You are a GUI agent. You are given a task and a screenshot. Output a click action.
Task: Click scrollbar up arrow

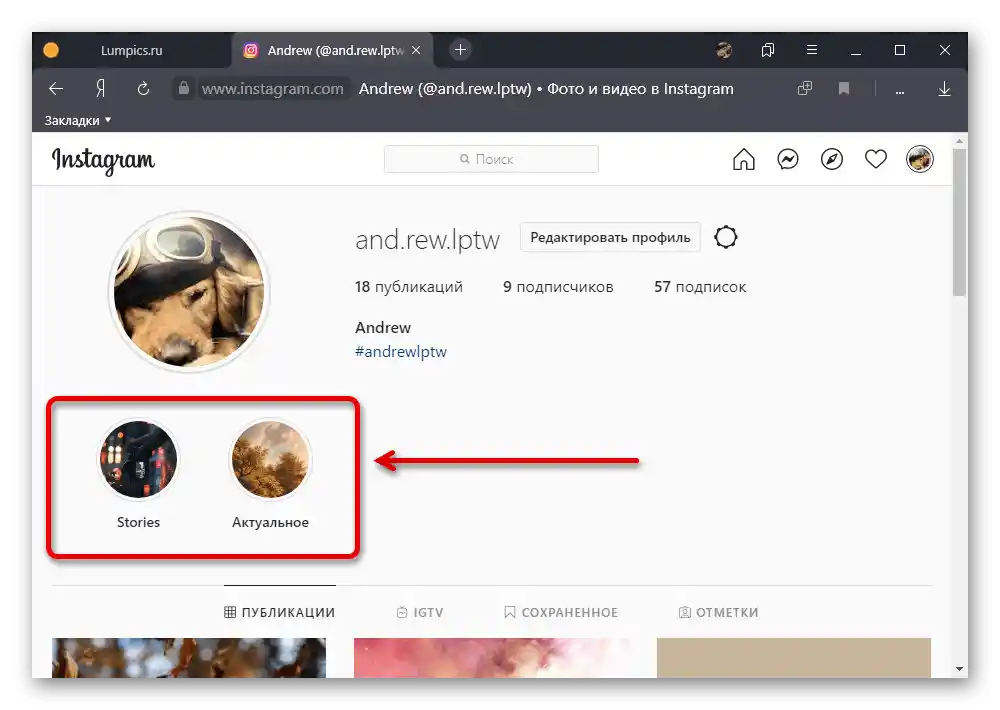point(960,140)
